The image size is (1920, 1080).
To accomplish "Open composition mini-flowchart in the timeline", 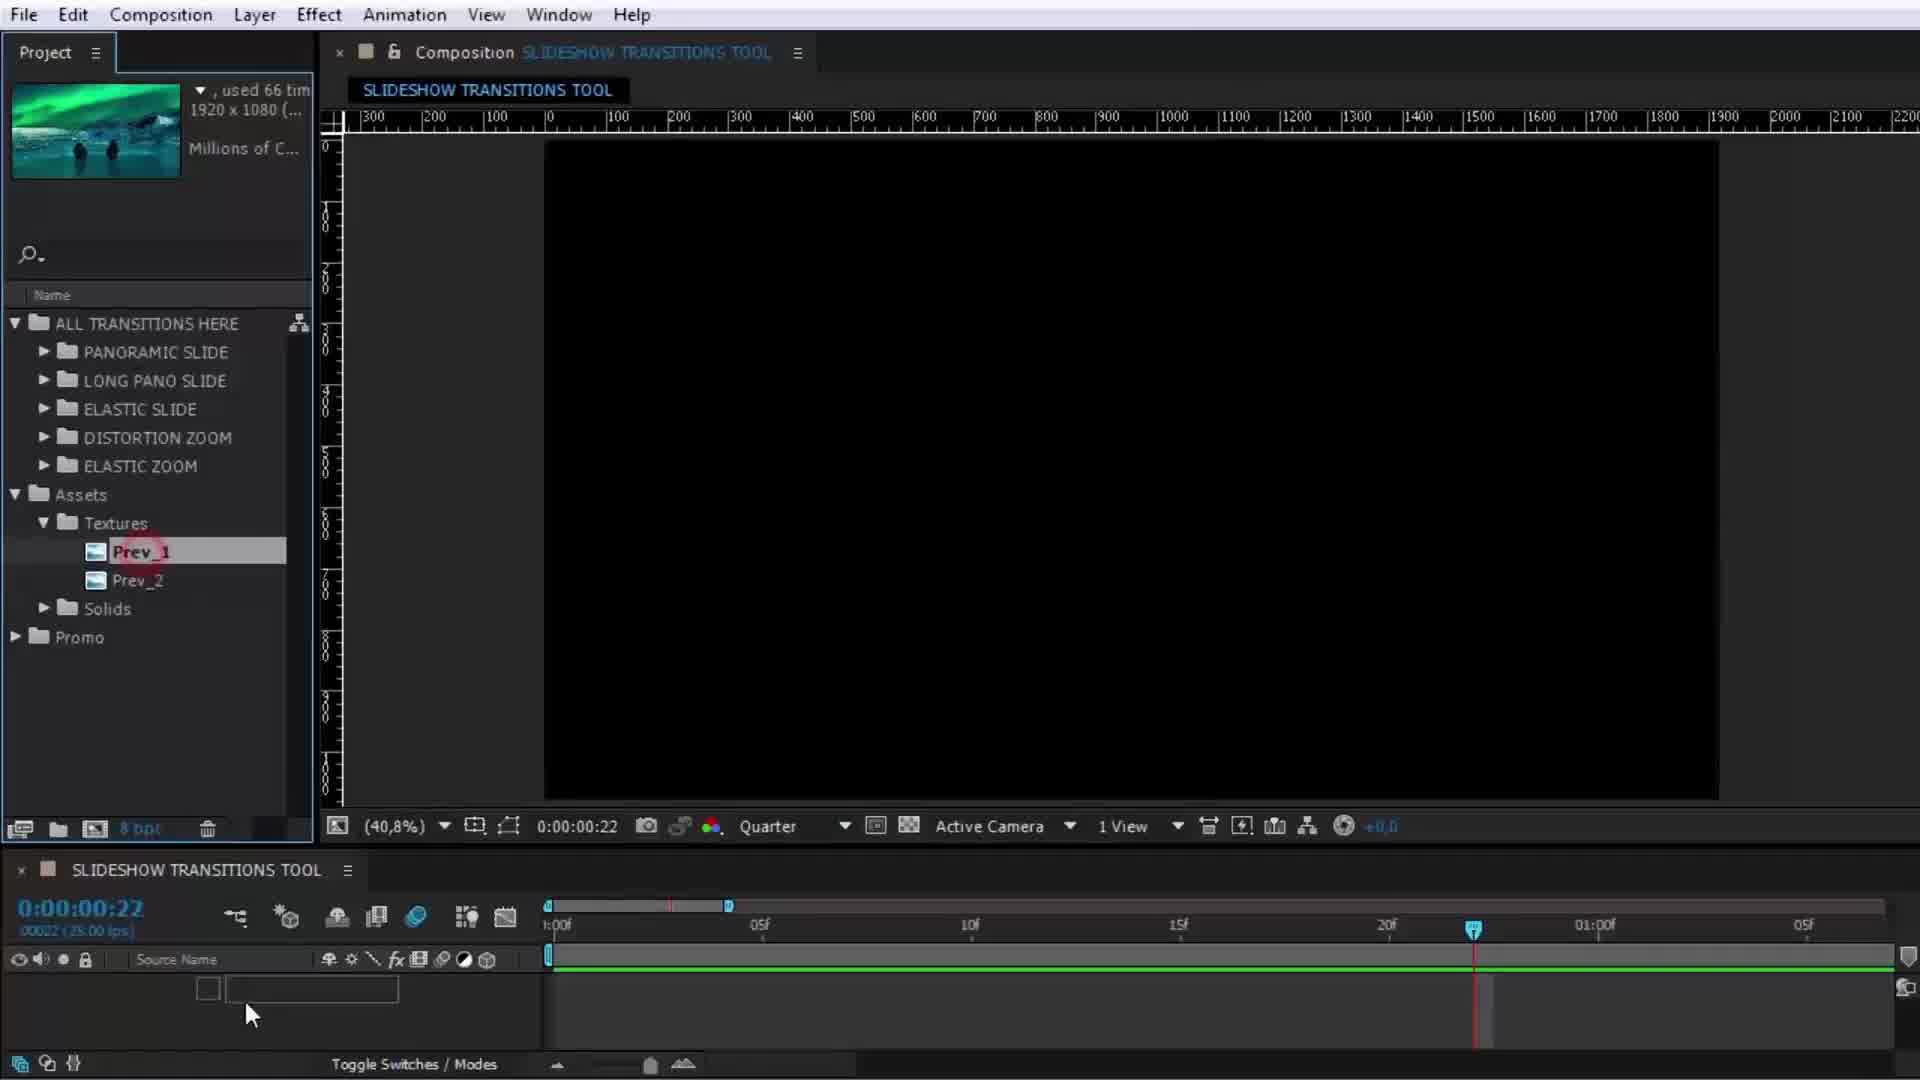I will click(x=235, y=917).
